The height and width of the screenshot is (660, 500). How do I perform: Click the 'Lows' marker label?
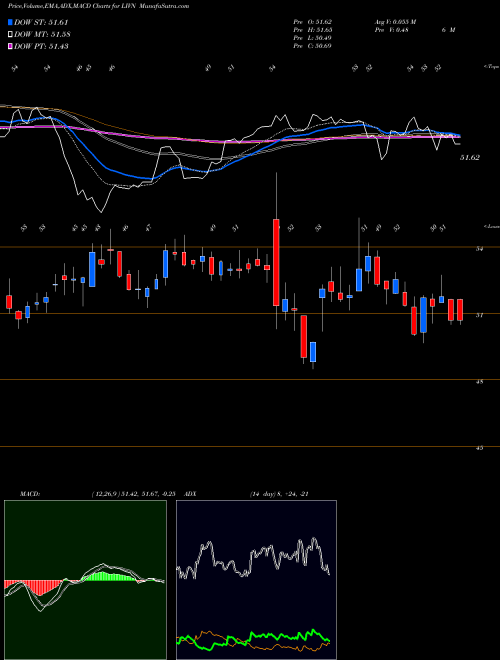point(492,226)
